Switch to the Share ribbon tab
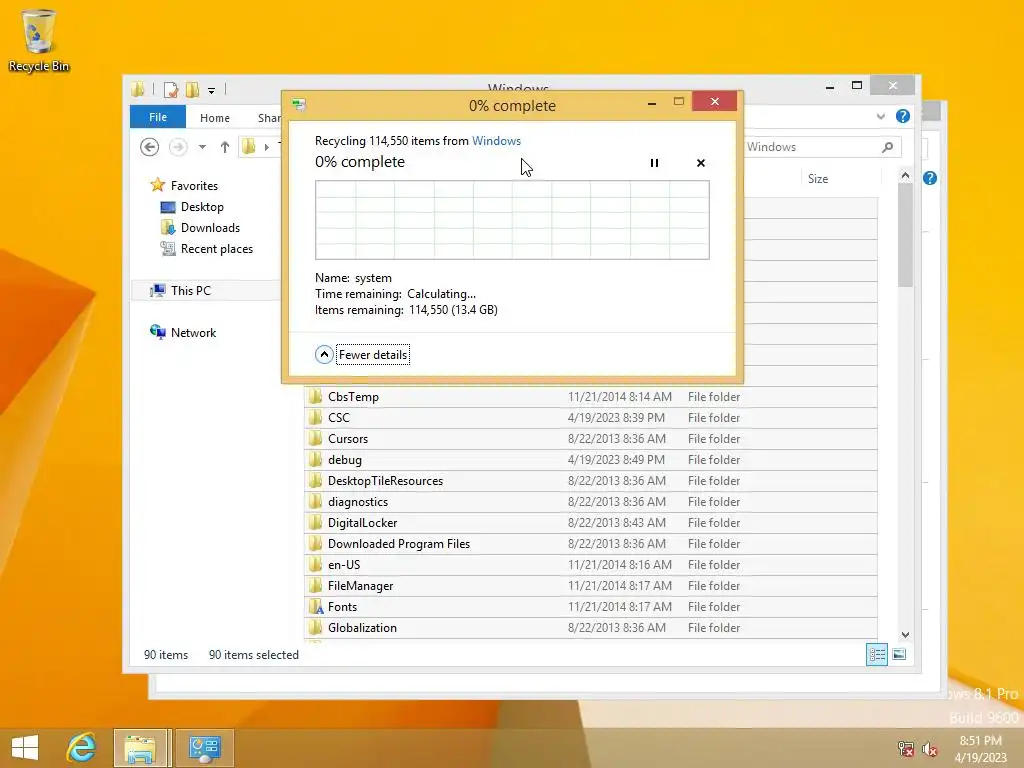1024x768 pixels. tap(268, 118)
